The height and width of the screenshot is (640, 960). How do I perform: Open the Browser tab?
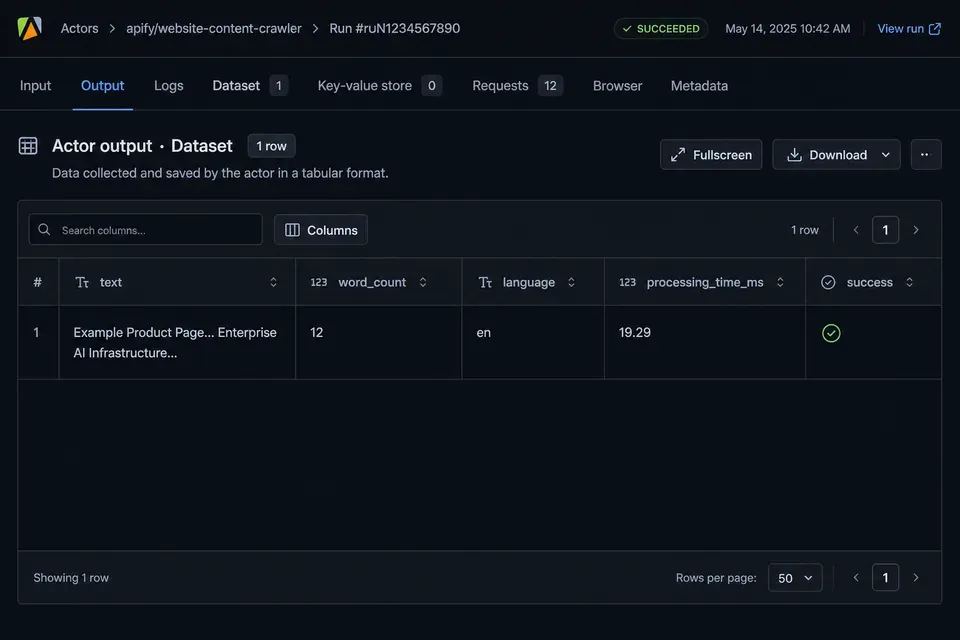pos(617,86)
